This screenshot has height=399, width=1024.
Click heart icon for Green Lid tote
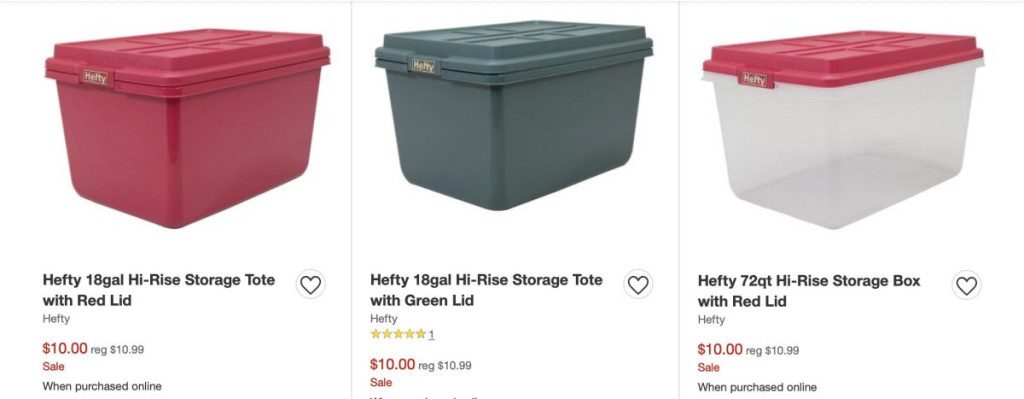tap(638, 285)
